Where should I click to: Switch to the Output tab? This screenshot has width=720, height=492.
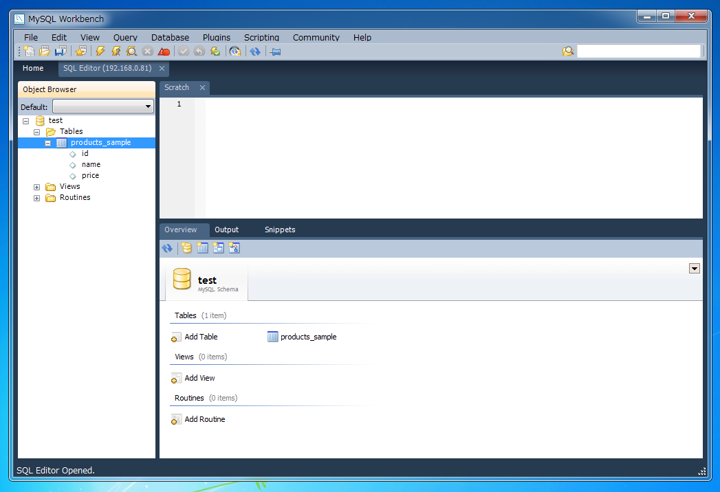226,230
